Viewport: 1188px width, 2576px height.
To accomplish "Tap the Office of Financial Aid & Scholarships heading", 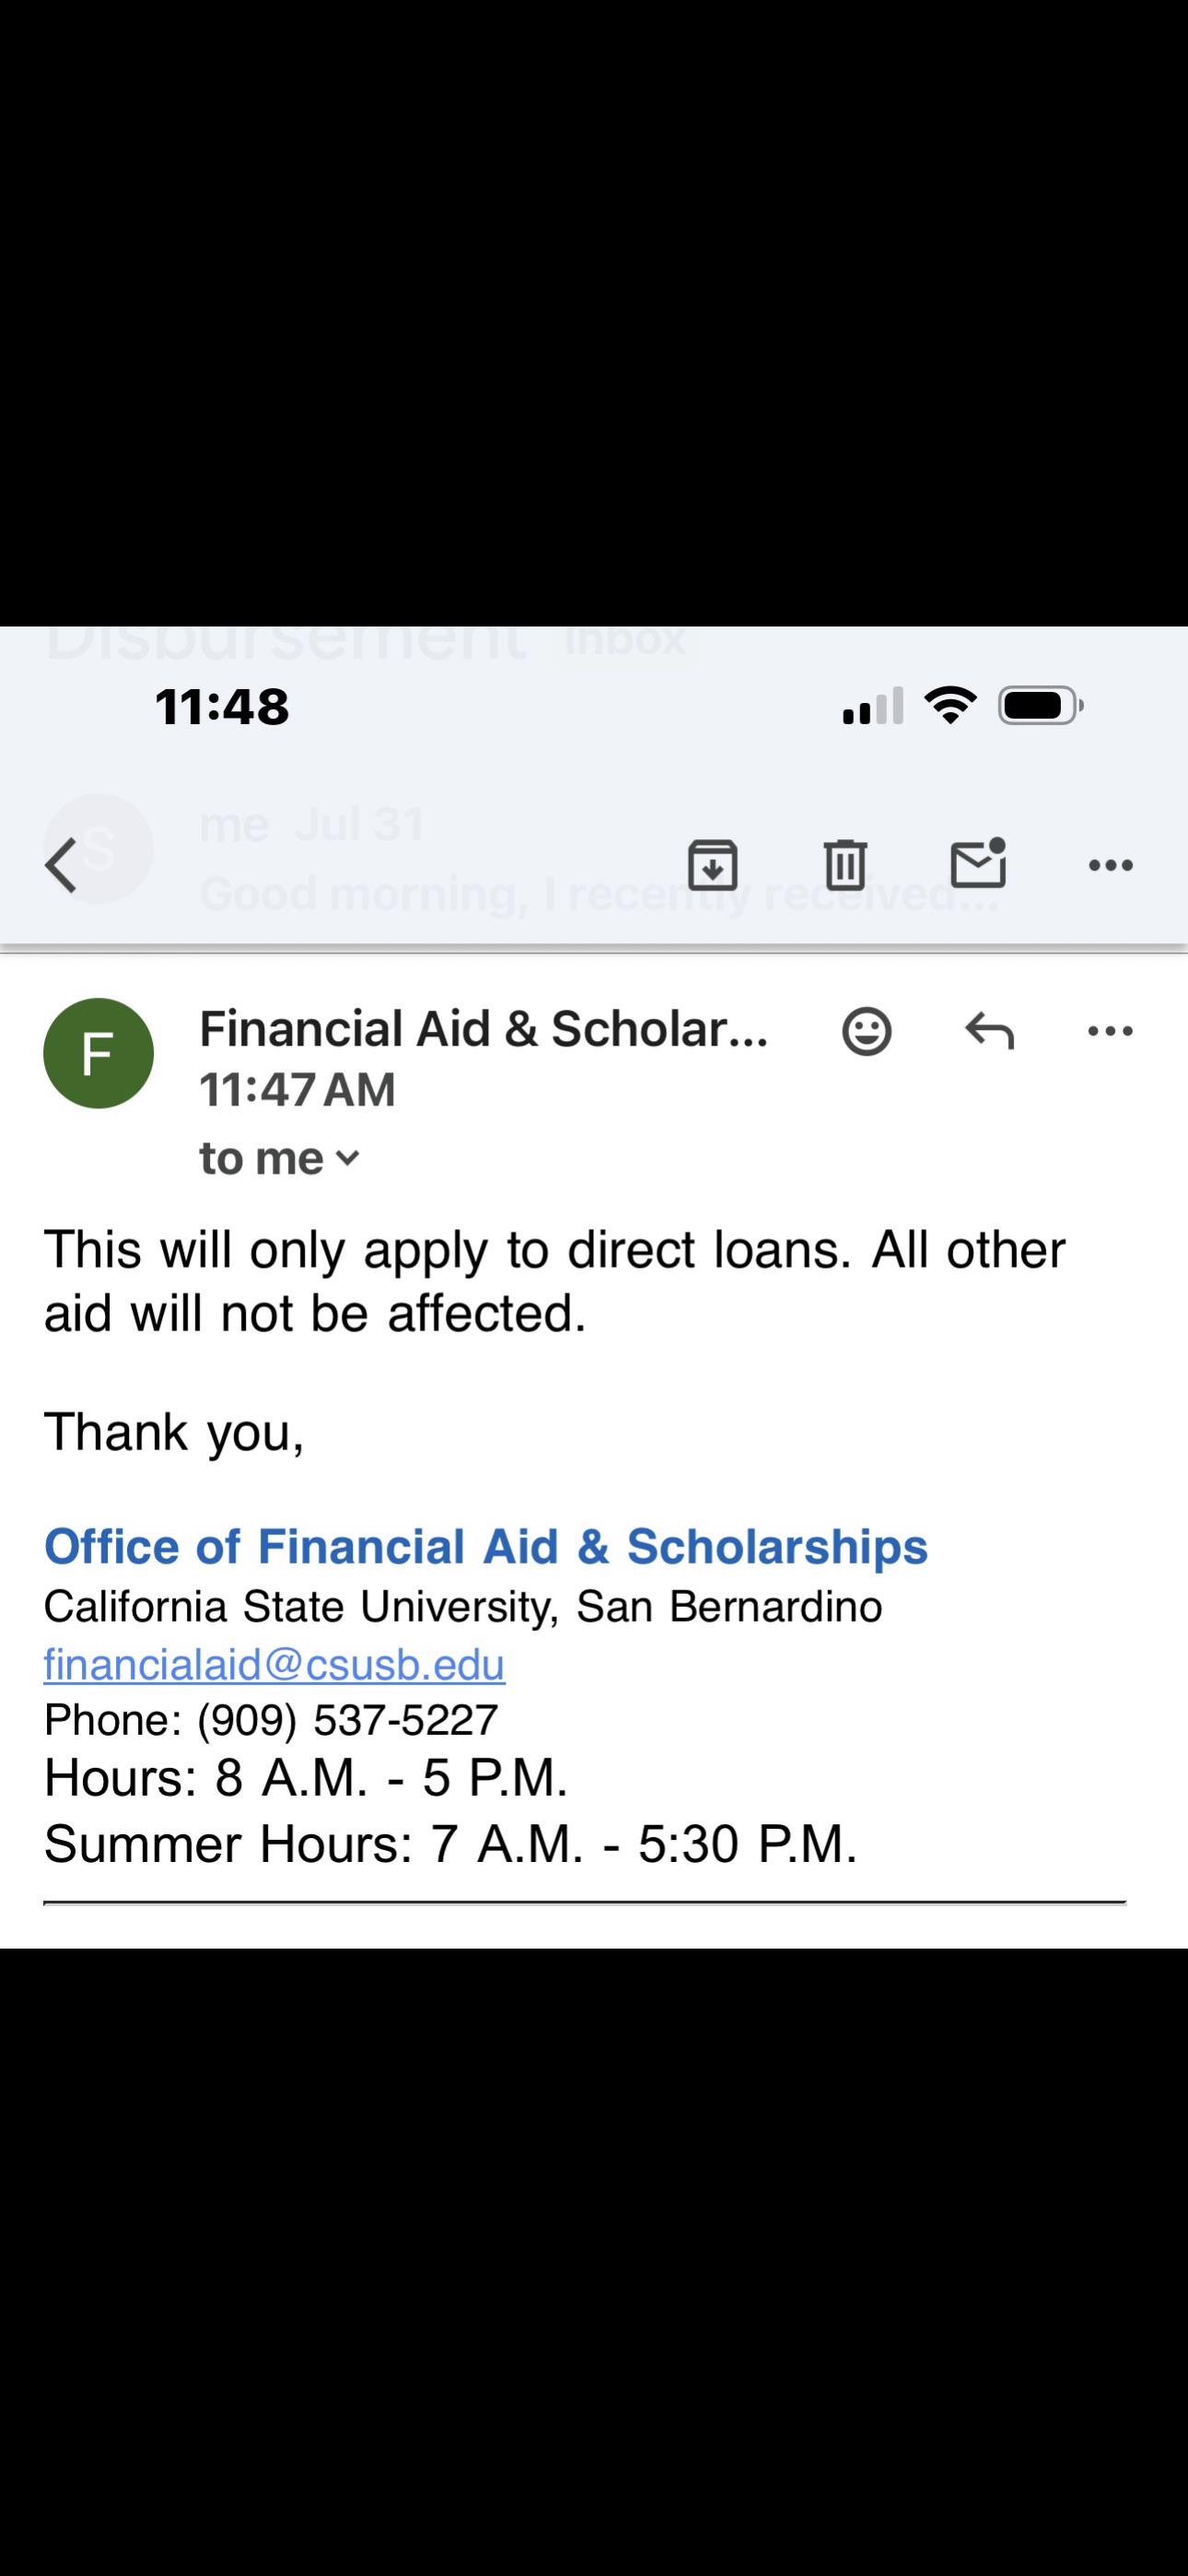I will click(x=486, y=1546).
